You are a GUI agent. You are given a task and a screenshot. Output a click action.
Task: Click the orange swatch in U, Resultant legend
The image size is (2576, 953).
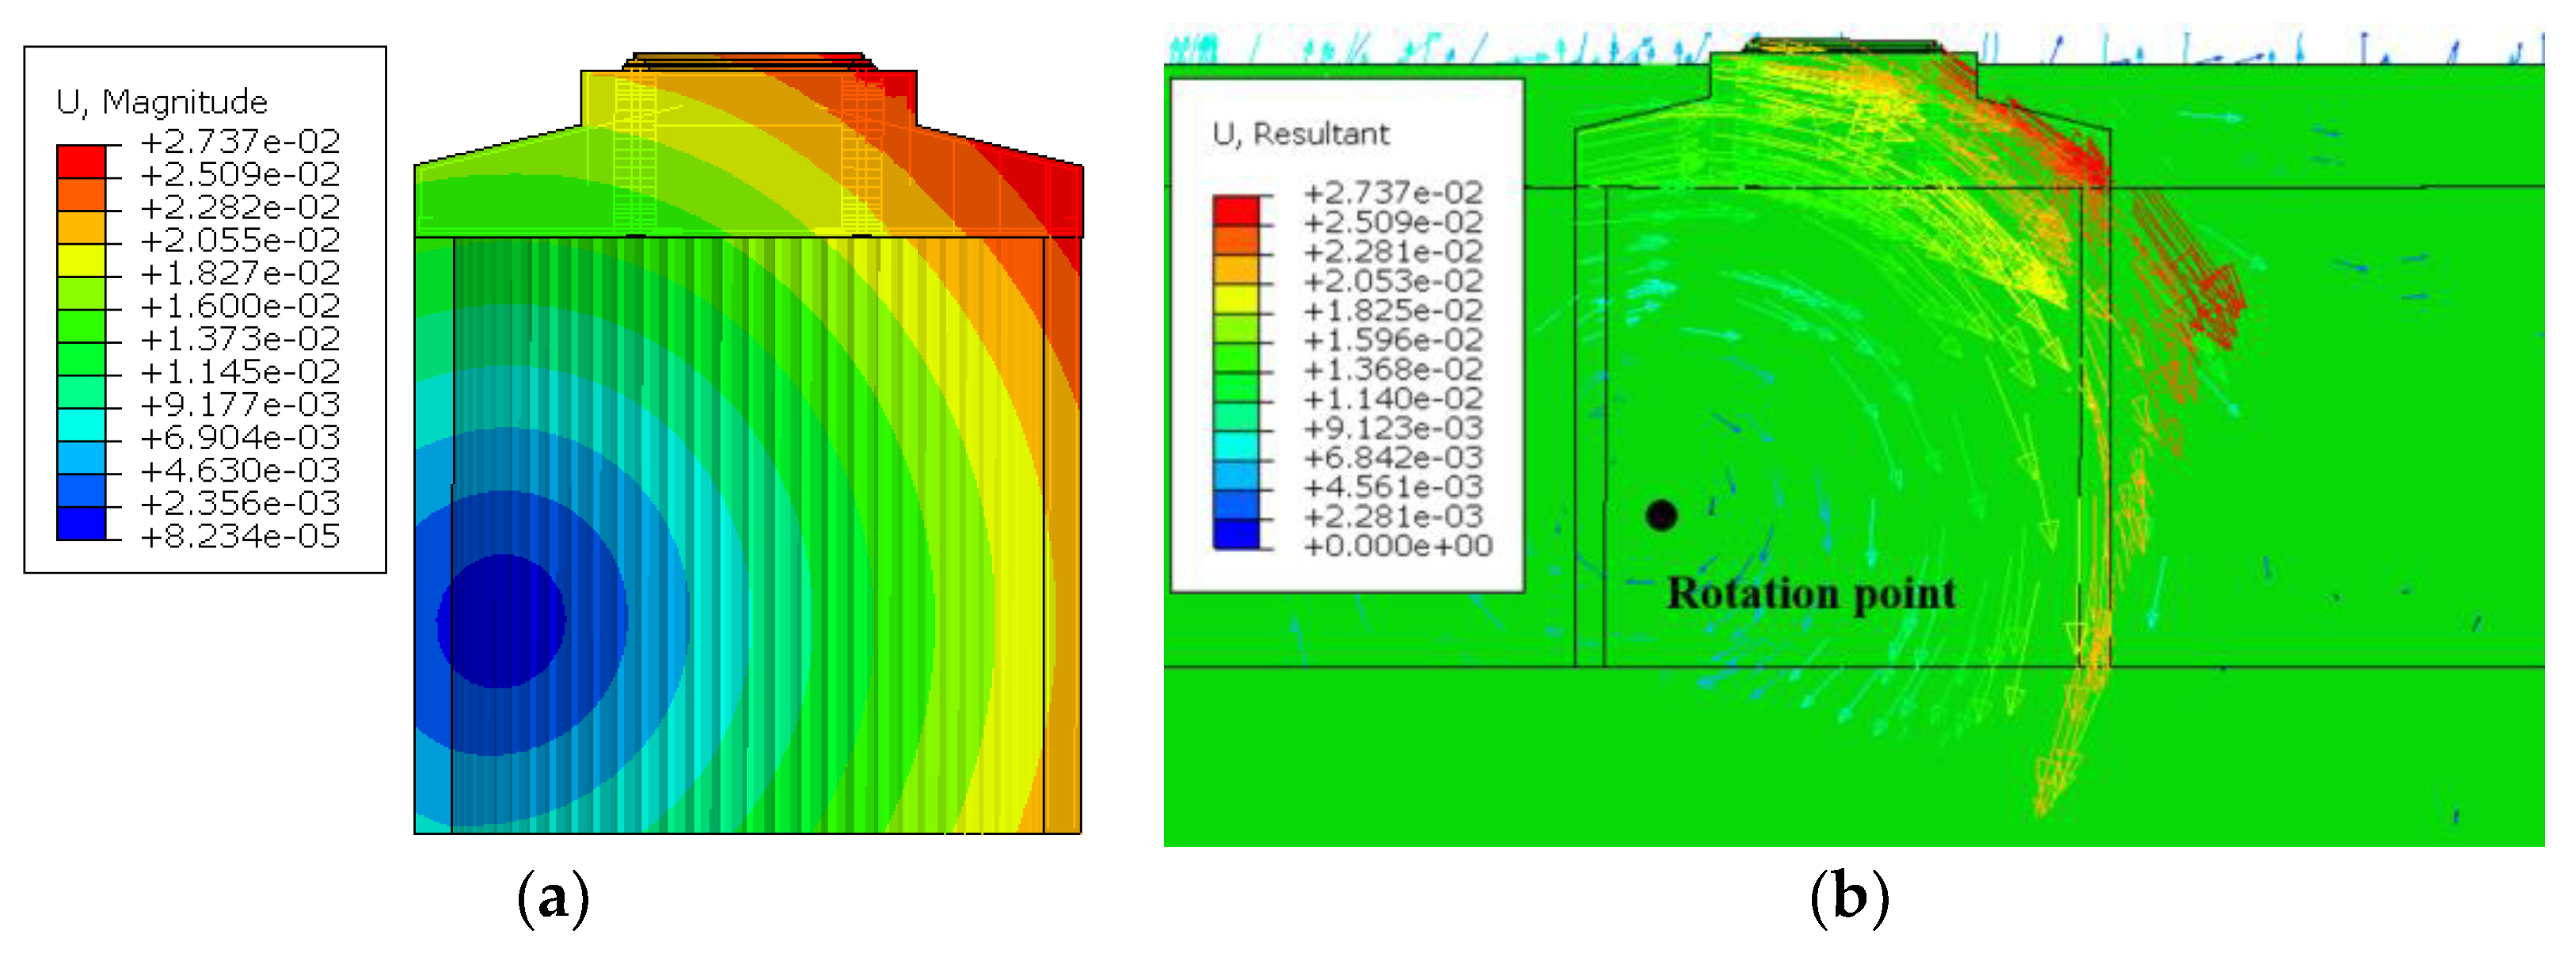coord(1236,240)
